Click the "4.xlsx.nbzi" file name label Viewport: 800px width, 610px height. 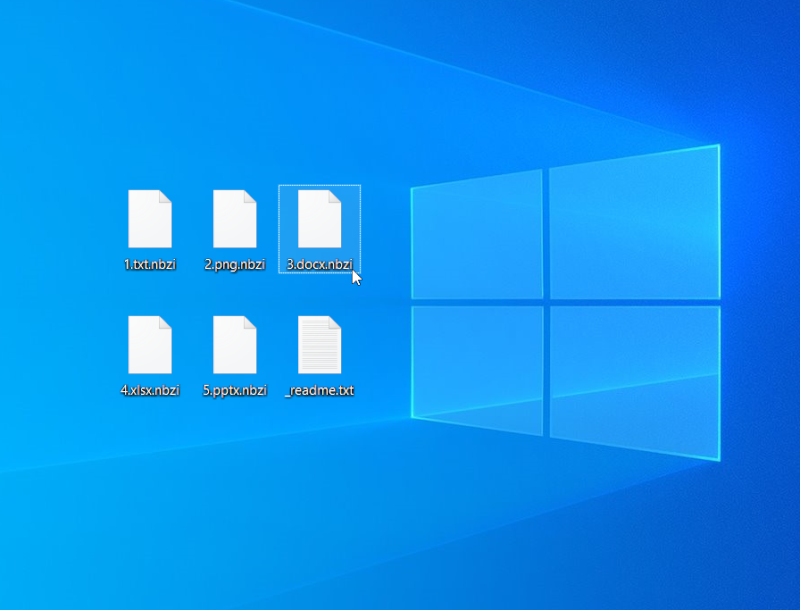pos(150,390)
